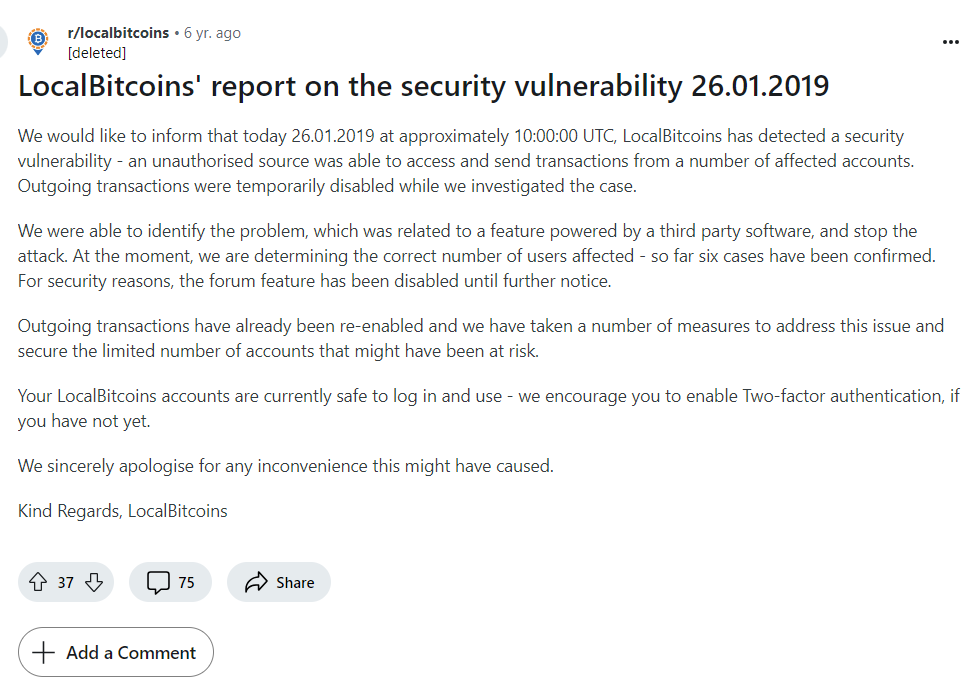
Task: Click the paragraph about third party software
Action: pos(476,256)
